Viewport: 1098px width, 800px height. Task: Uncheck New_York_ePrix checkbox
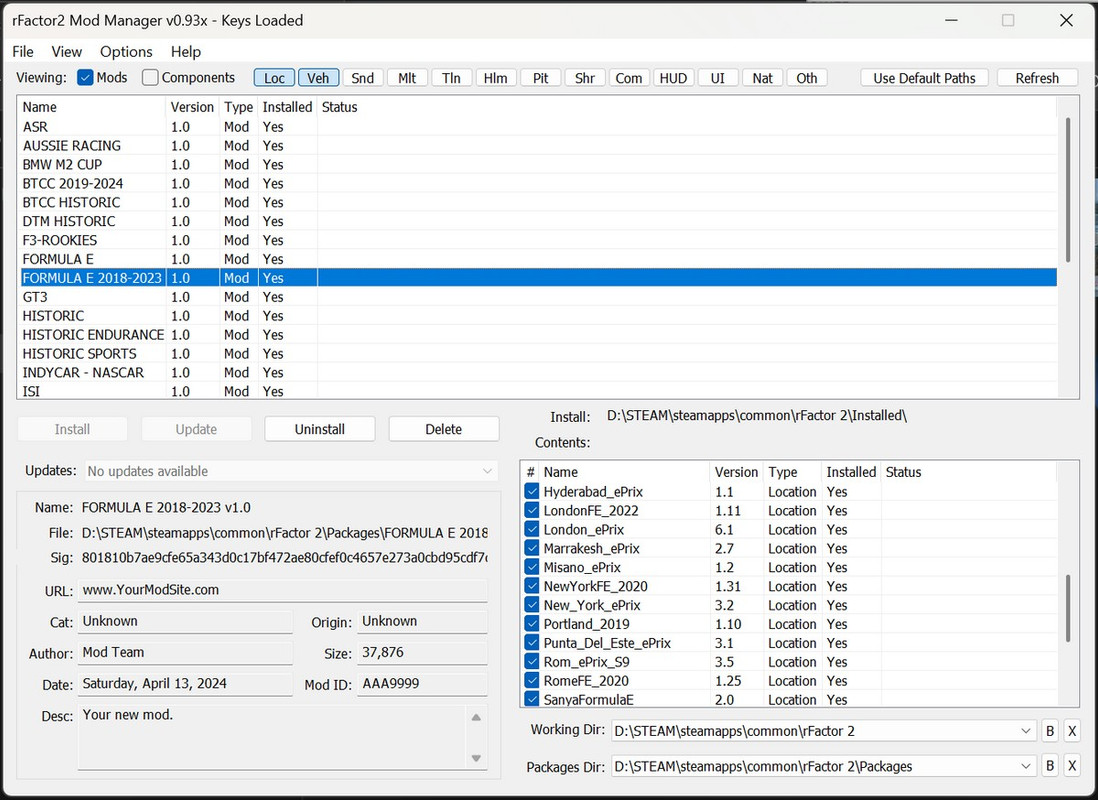tap(531, 605)
